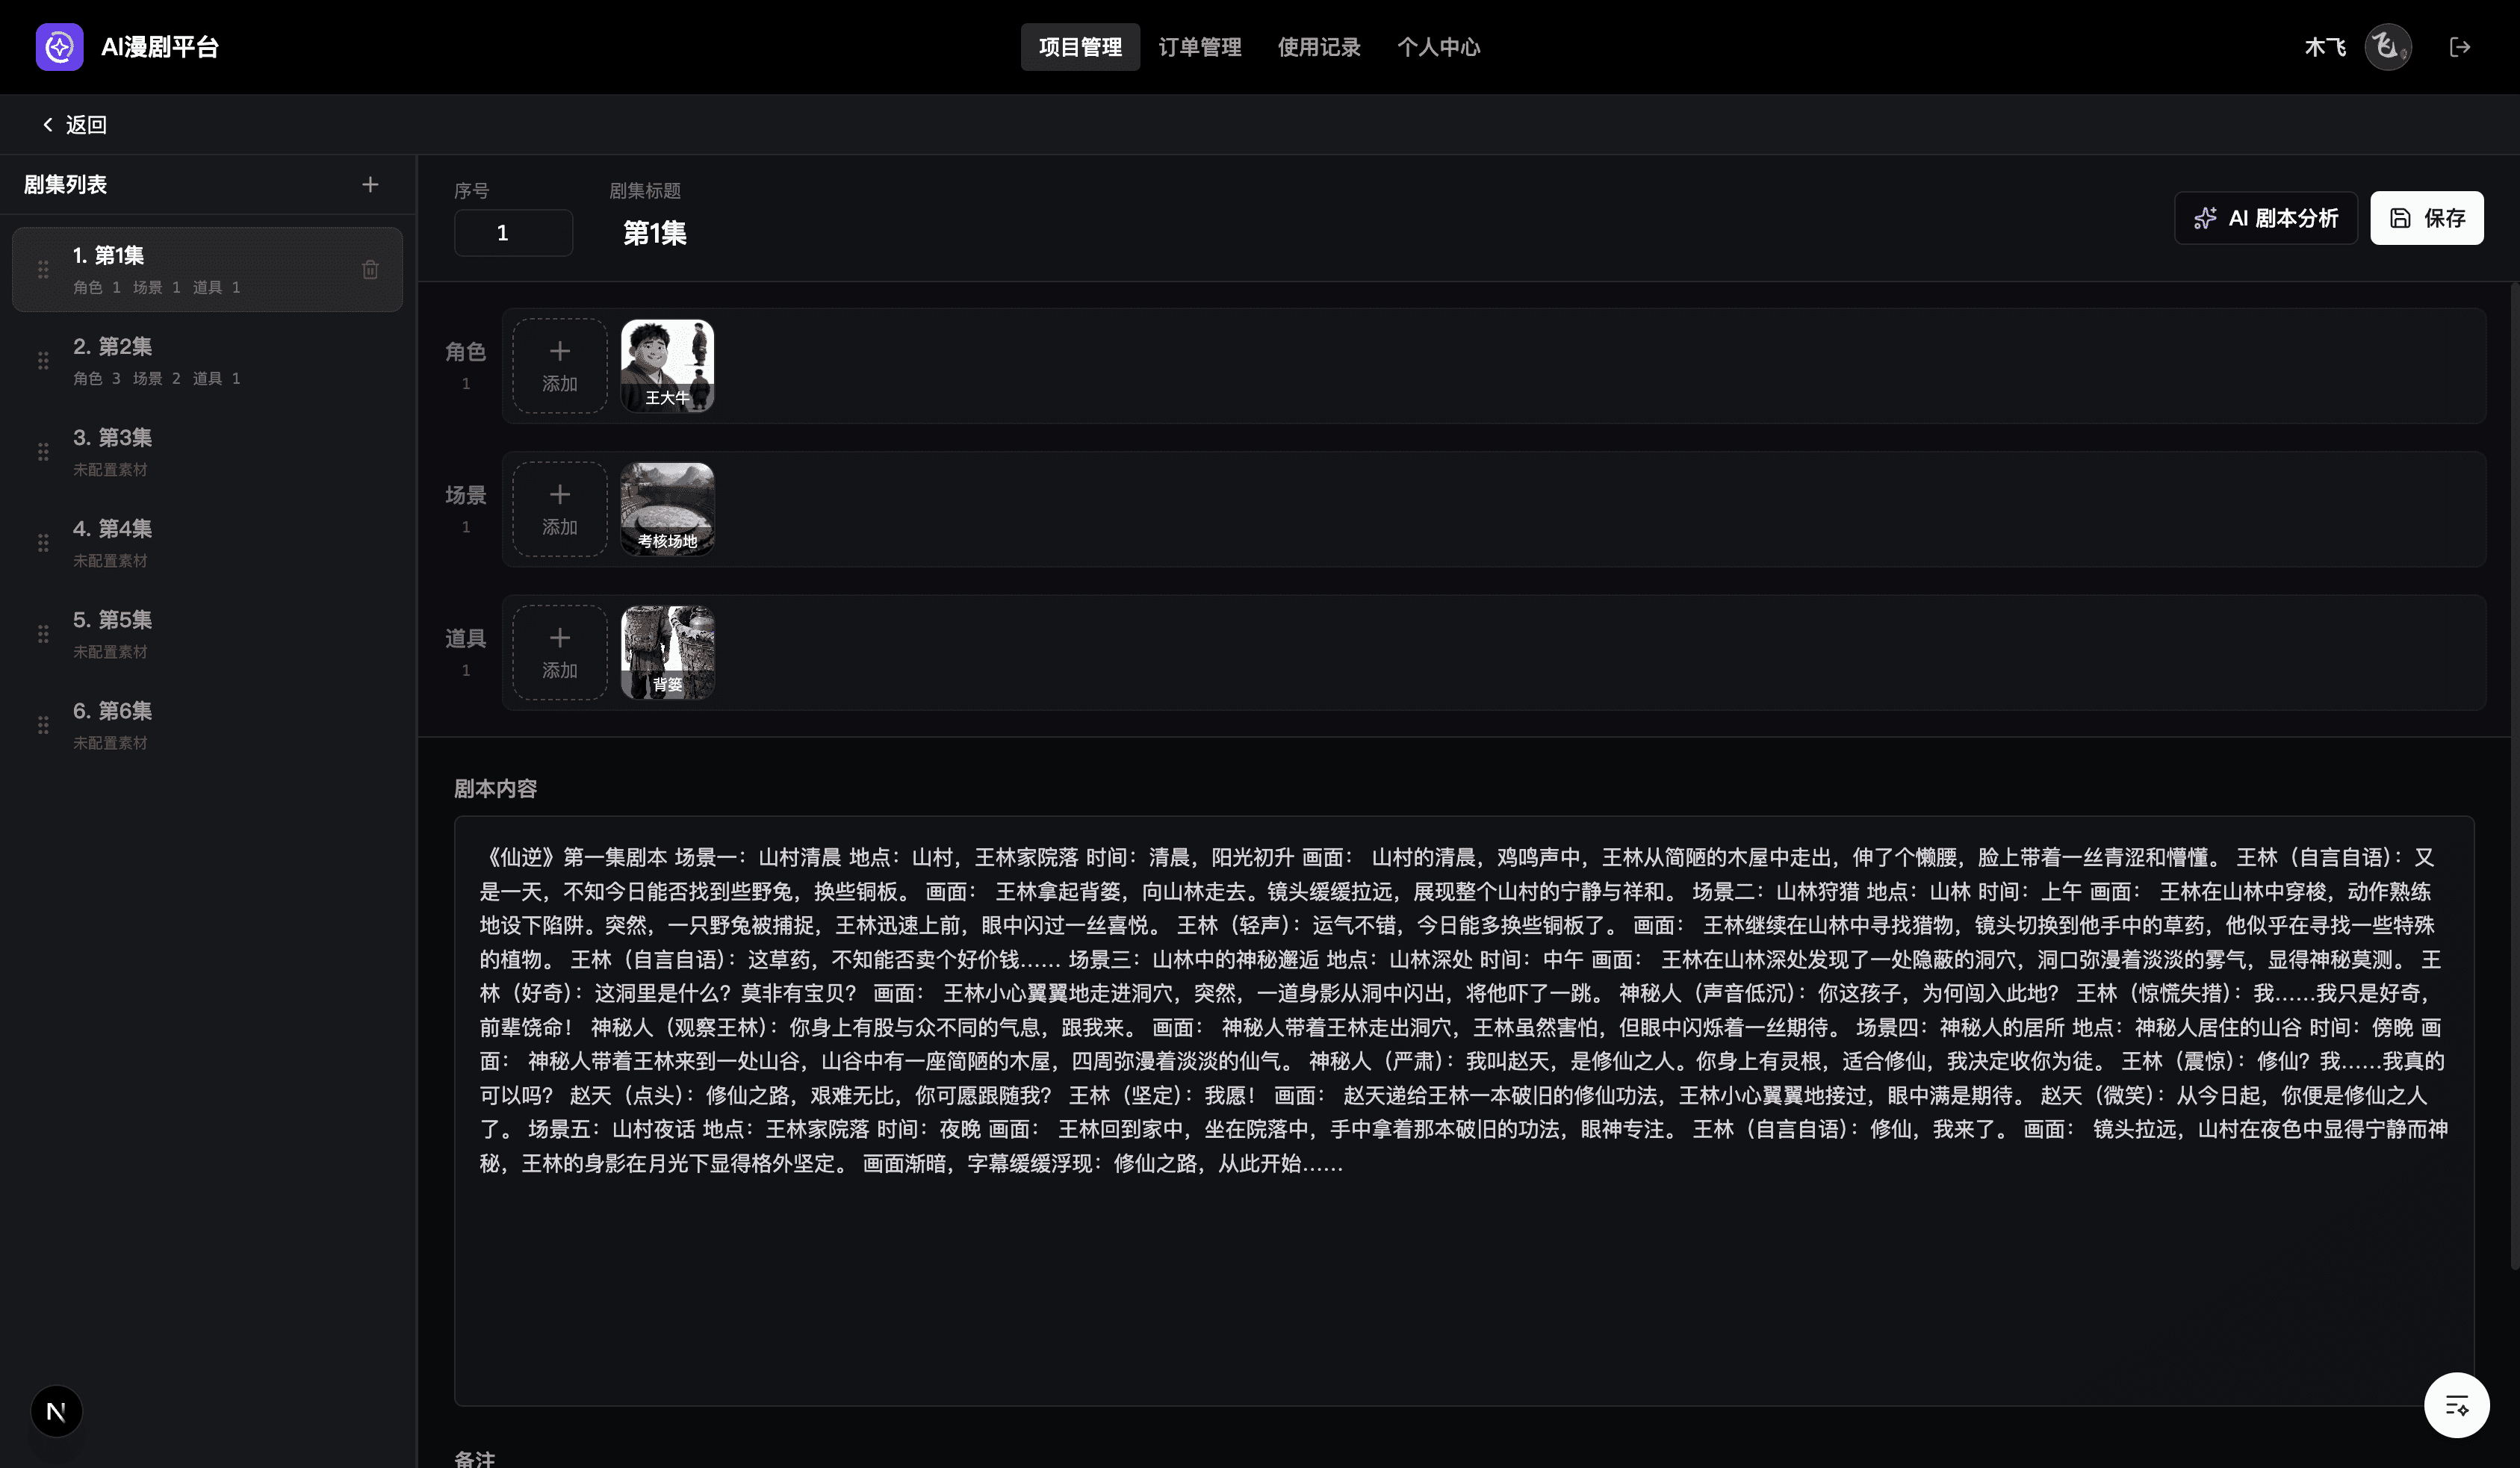Click the 序号 input field
Viewport: 2520px width, 1468px height.
pos(513,233)
